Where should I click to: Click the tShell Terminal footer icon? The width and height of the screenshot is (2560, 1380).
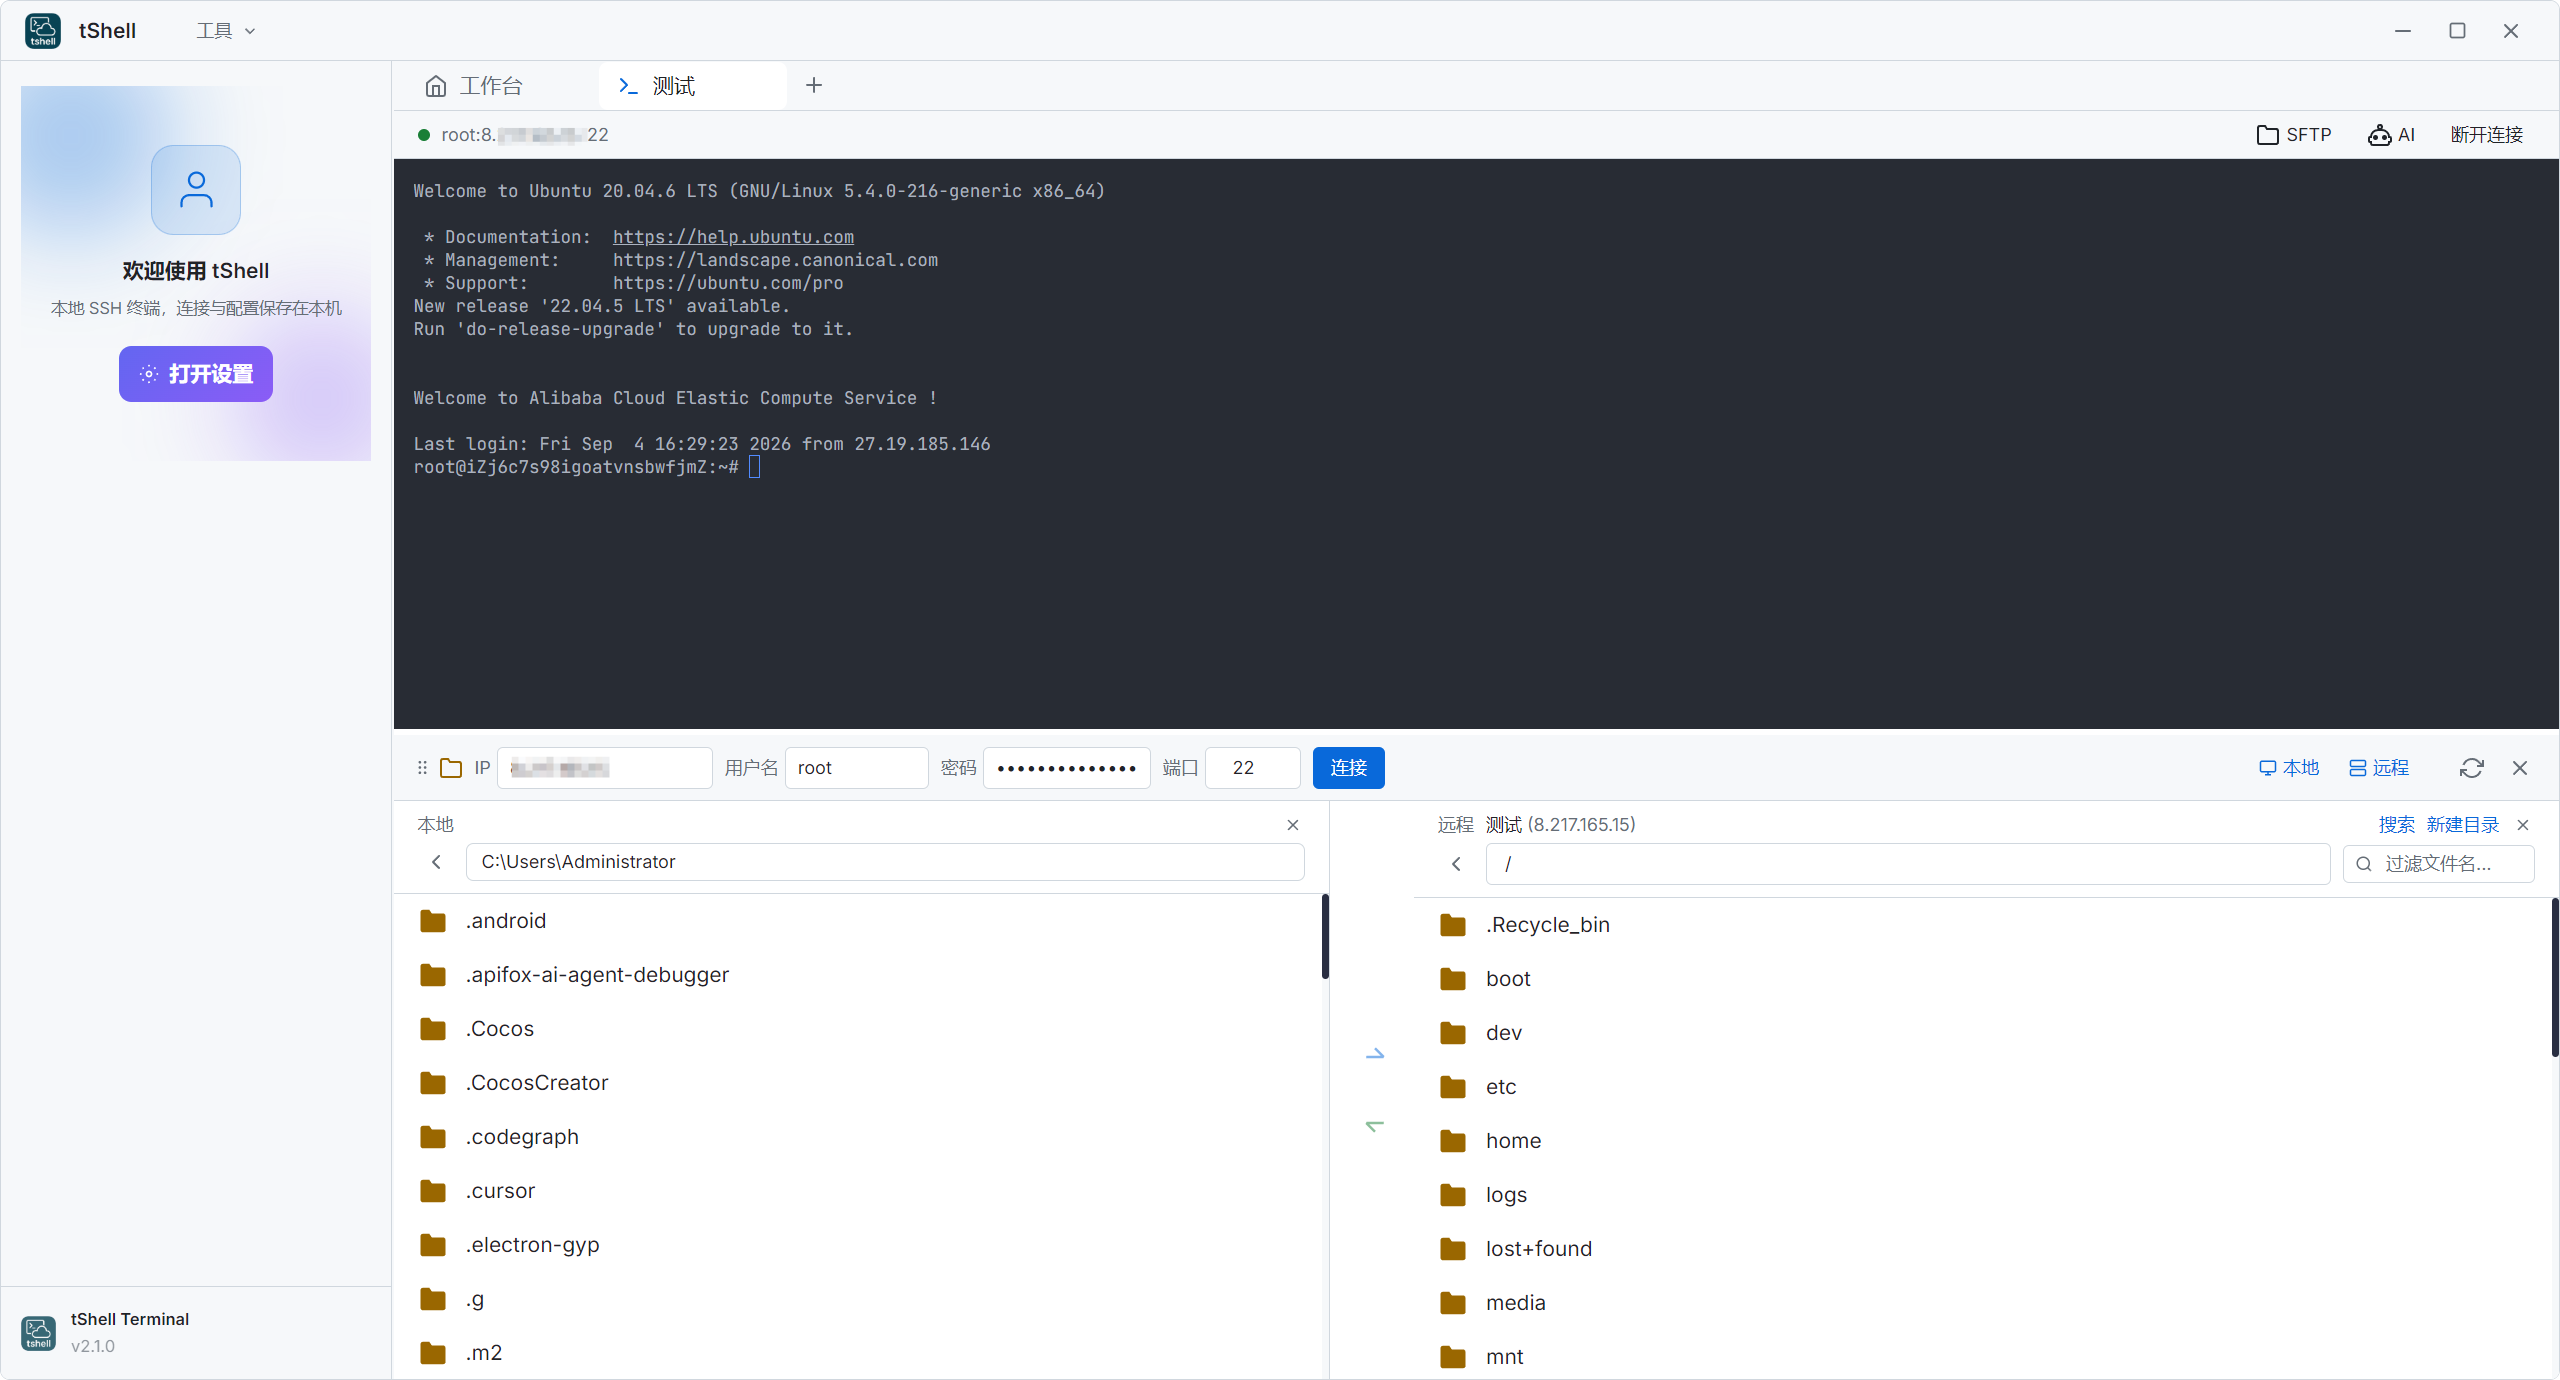tap(39, 1333)
